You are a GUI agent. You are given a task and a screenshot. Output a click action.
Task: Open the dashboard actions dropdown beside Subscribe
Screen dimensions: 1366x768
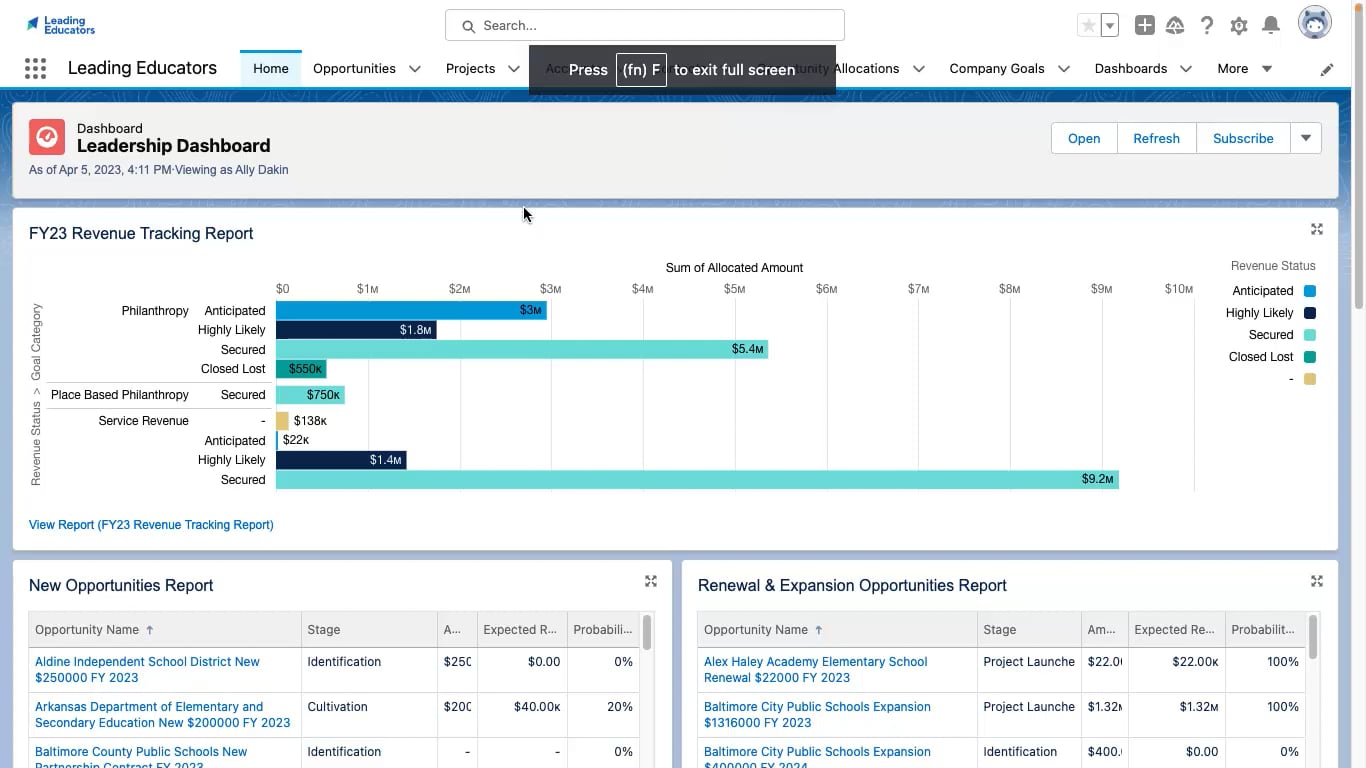[x=1306, y=138]
